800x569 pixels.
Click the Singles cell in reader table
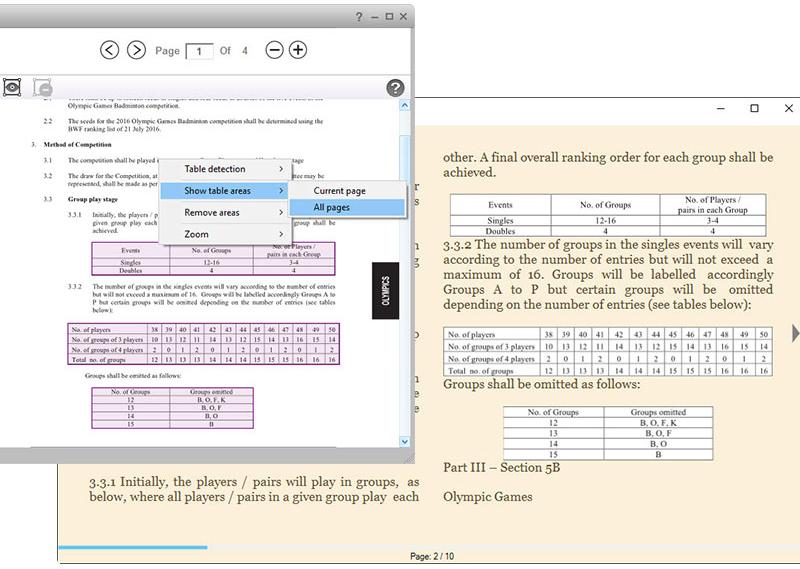tap(500, 220)
